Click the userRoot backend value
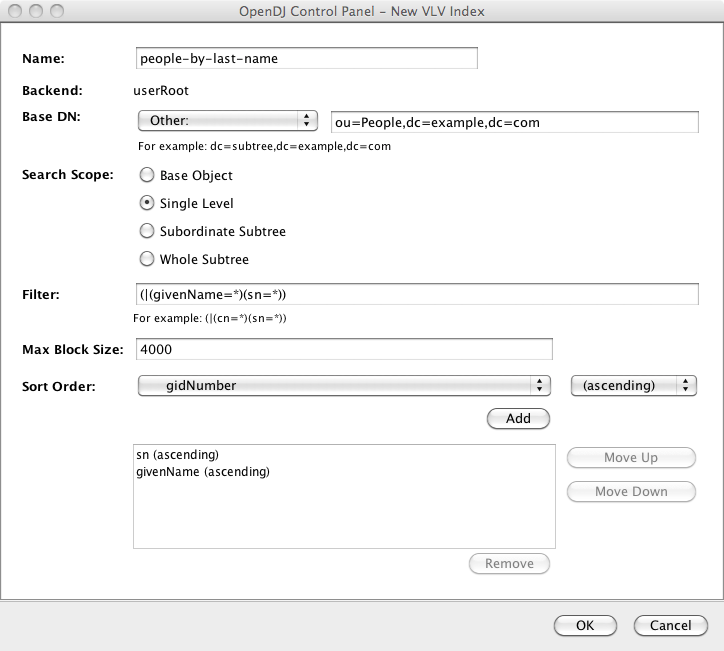 point(161,90)
